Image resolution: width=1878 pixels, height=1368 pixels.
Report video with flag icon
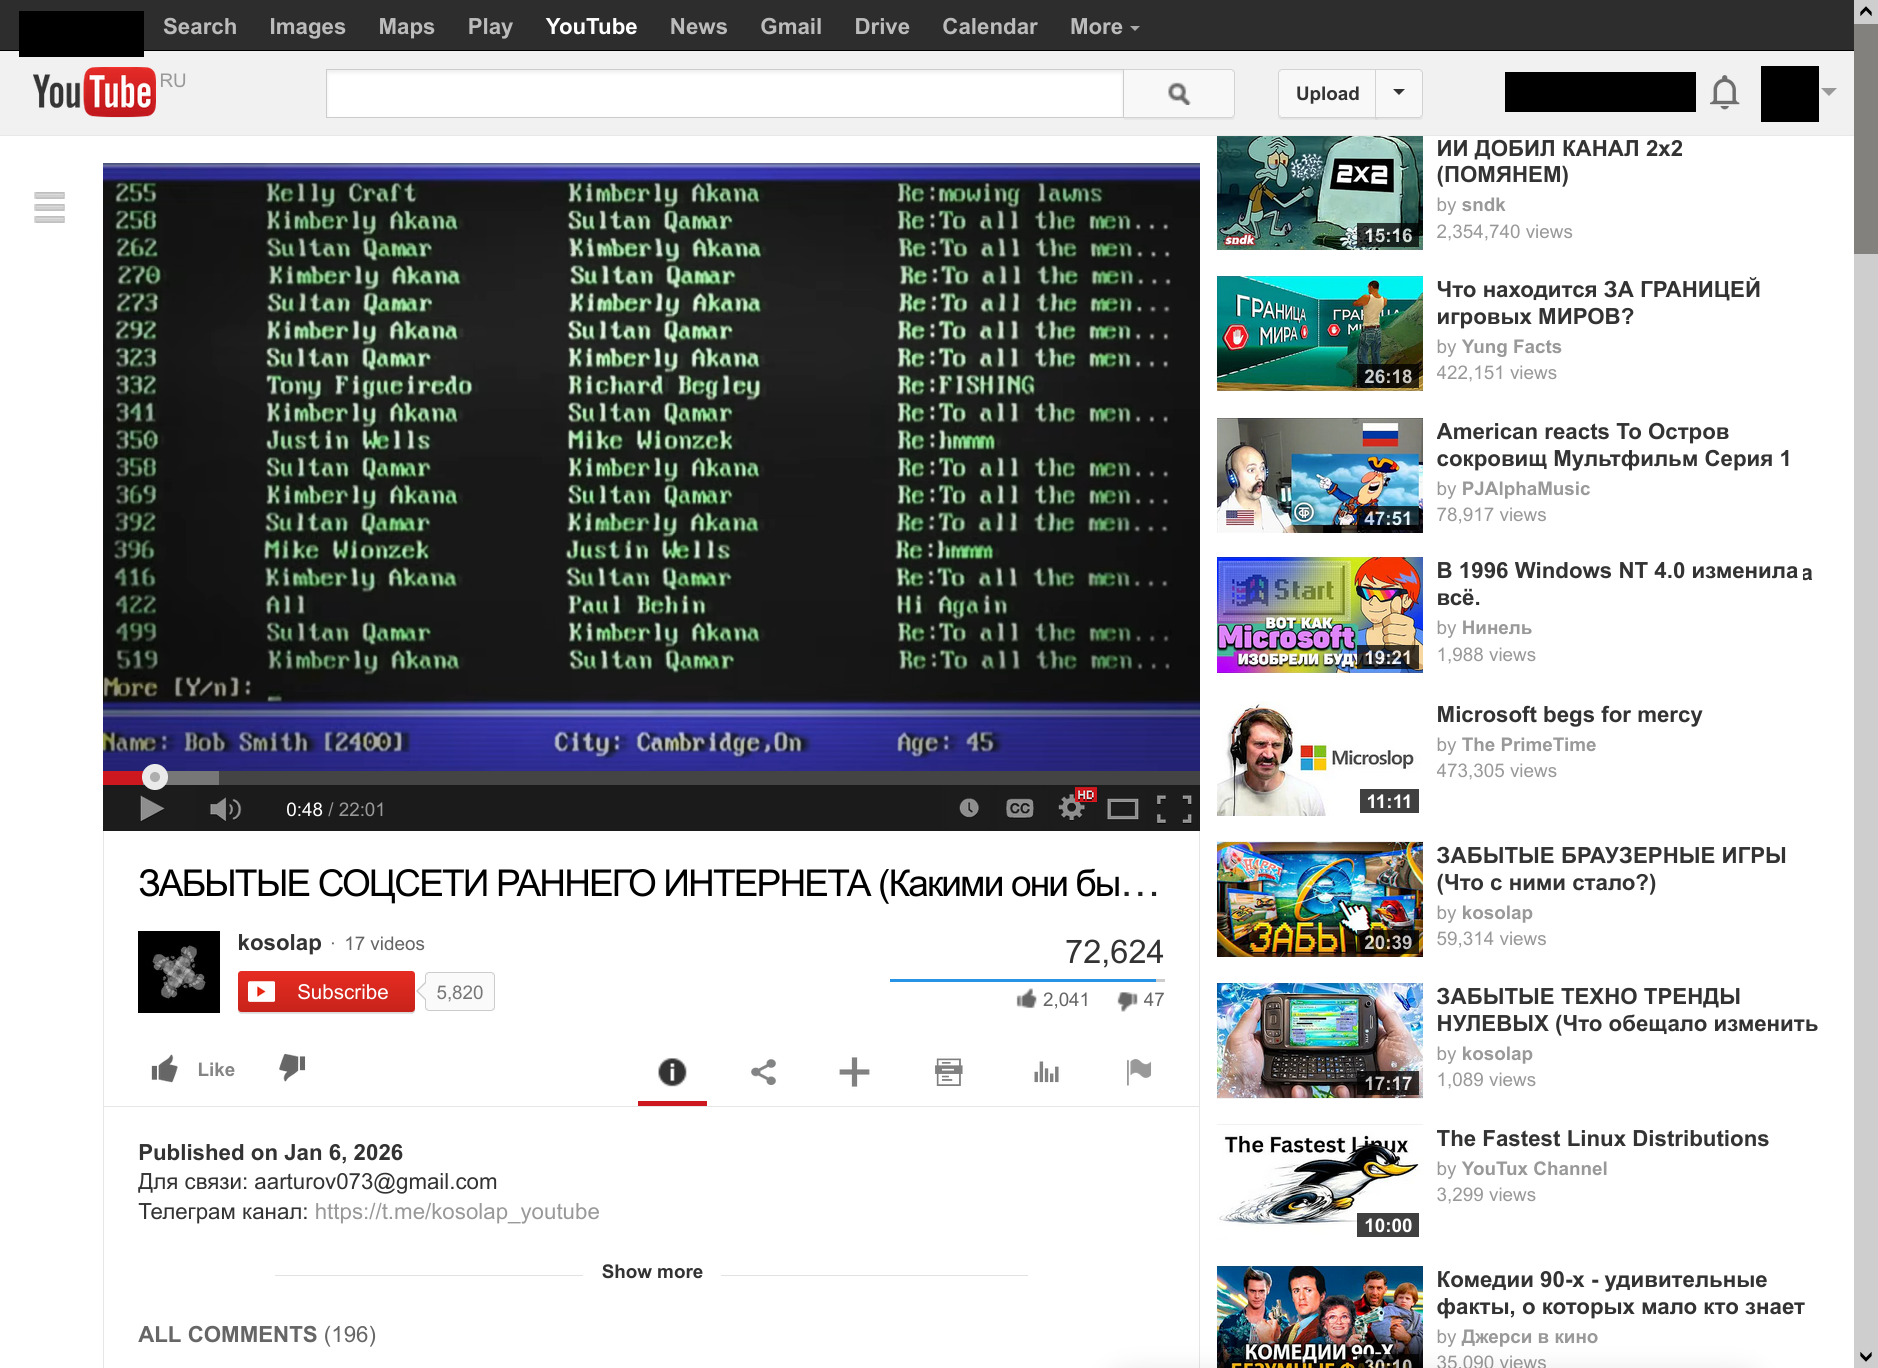pyautogui.click(x=1138, y=1072)
